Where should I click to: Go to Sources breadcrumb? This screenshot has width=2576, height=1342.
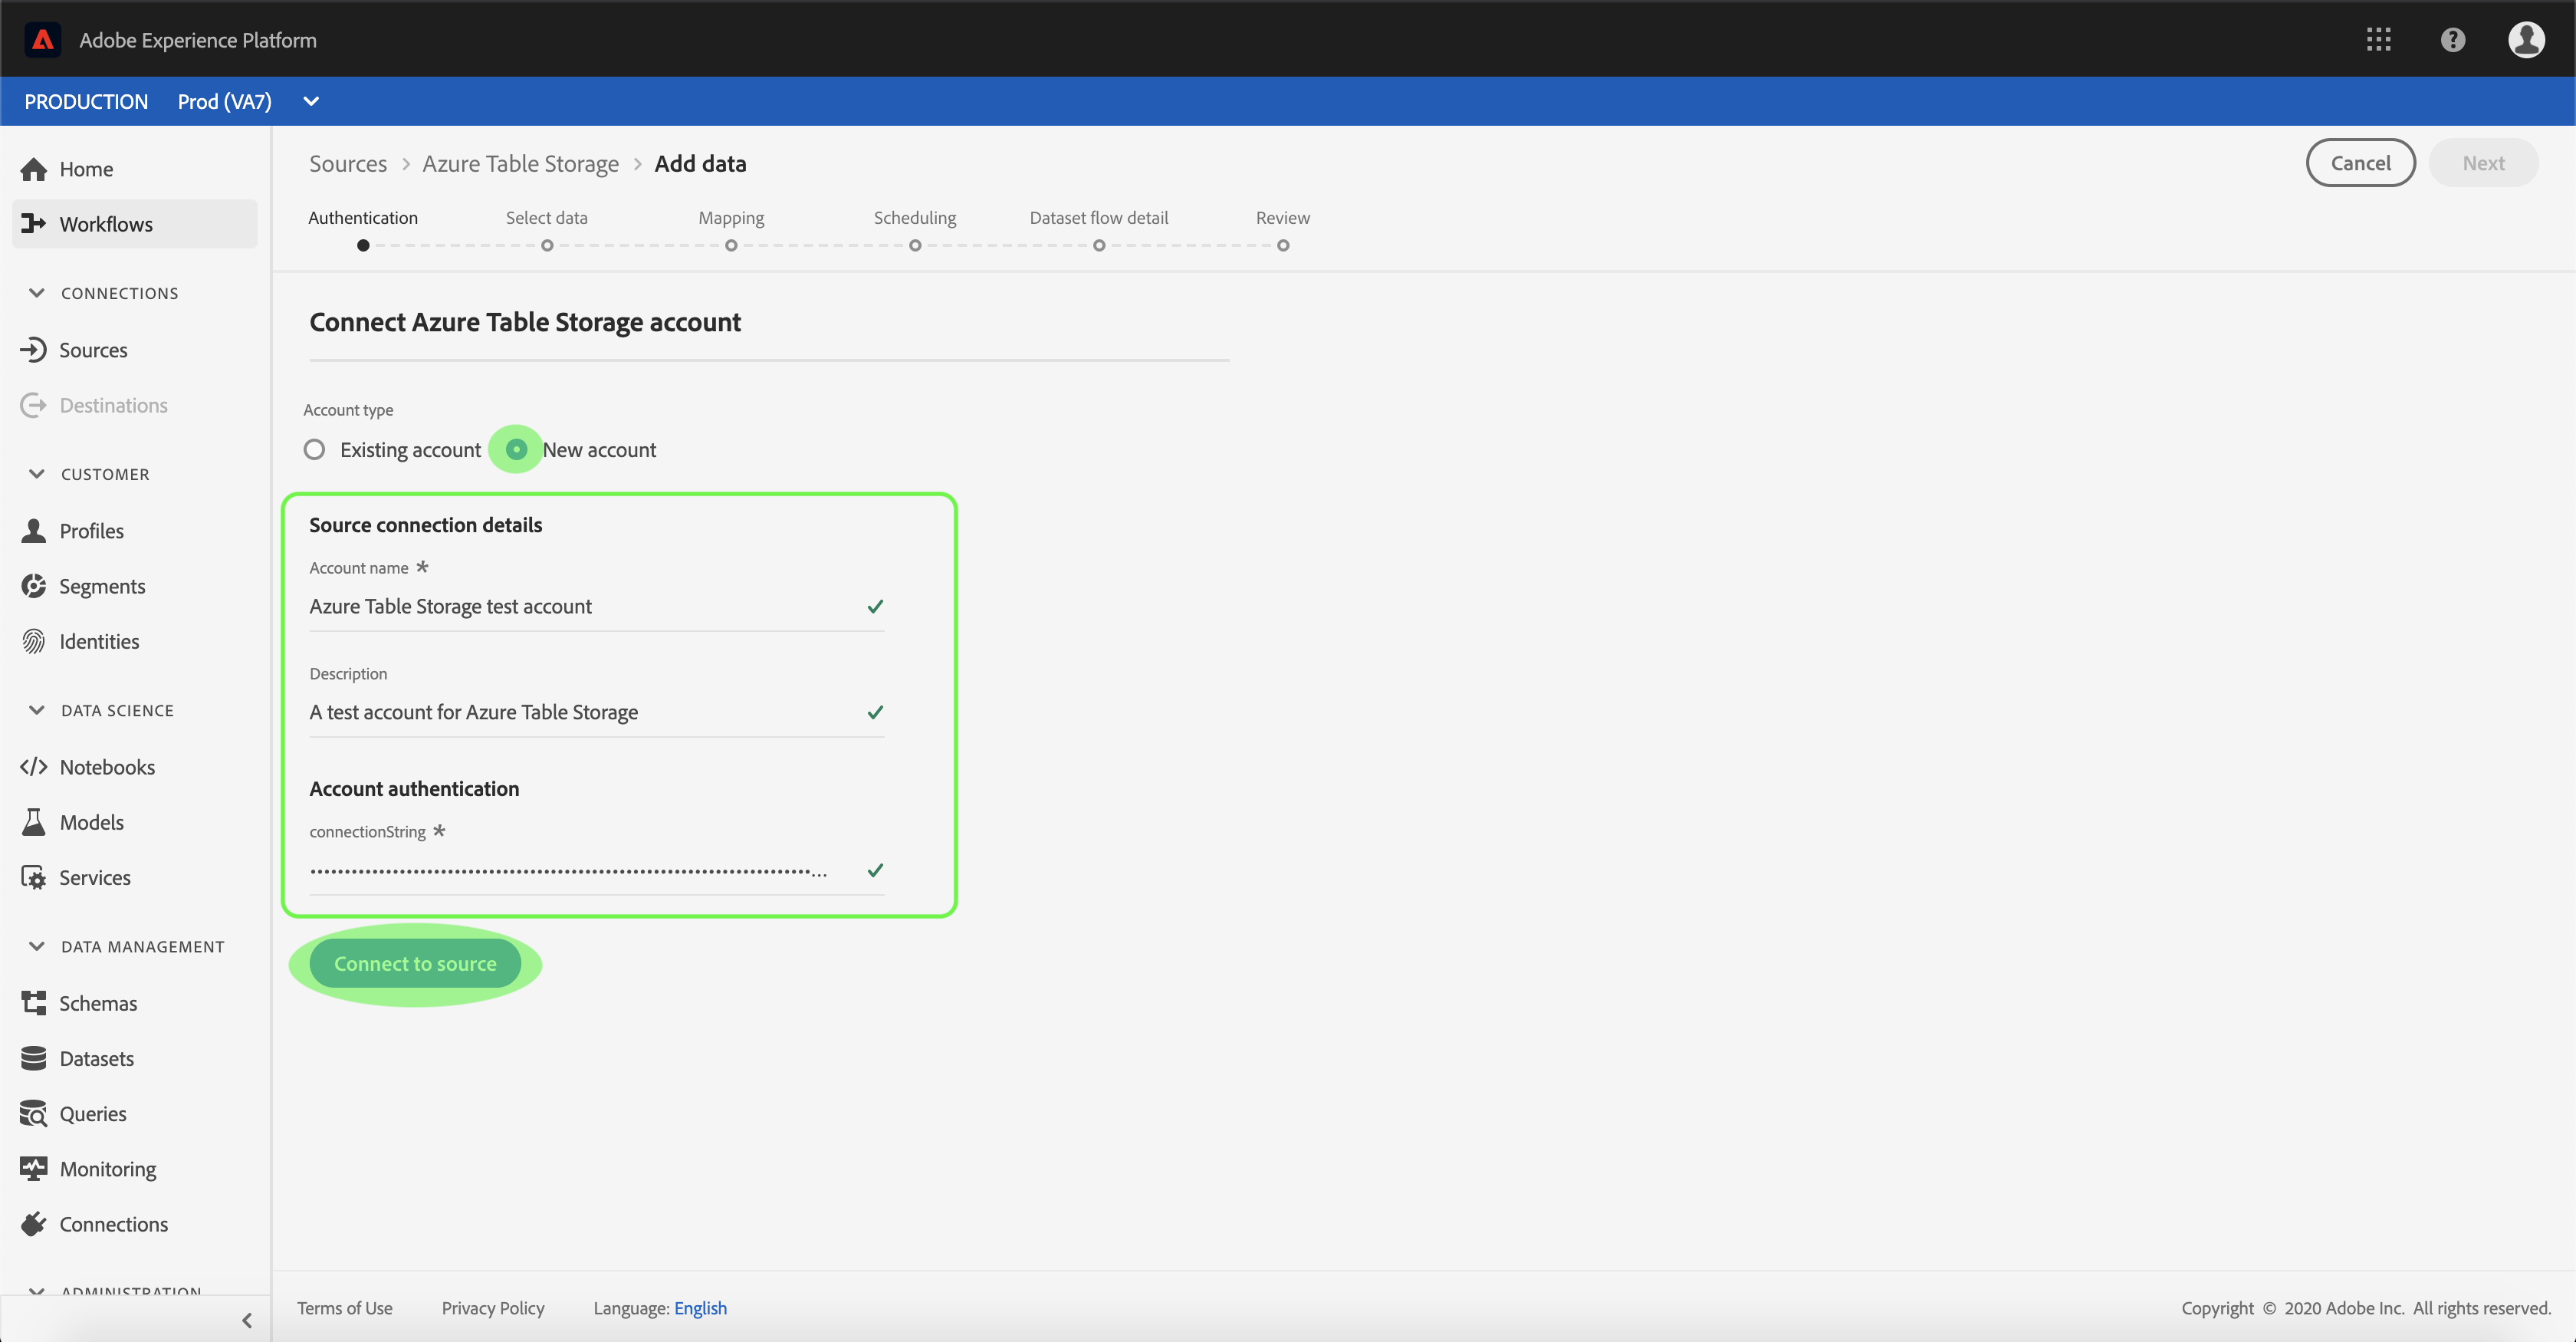347,163
